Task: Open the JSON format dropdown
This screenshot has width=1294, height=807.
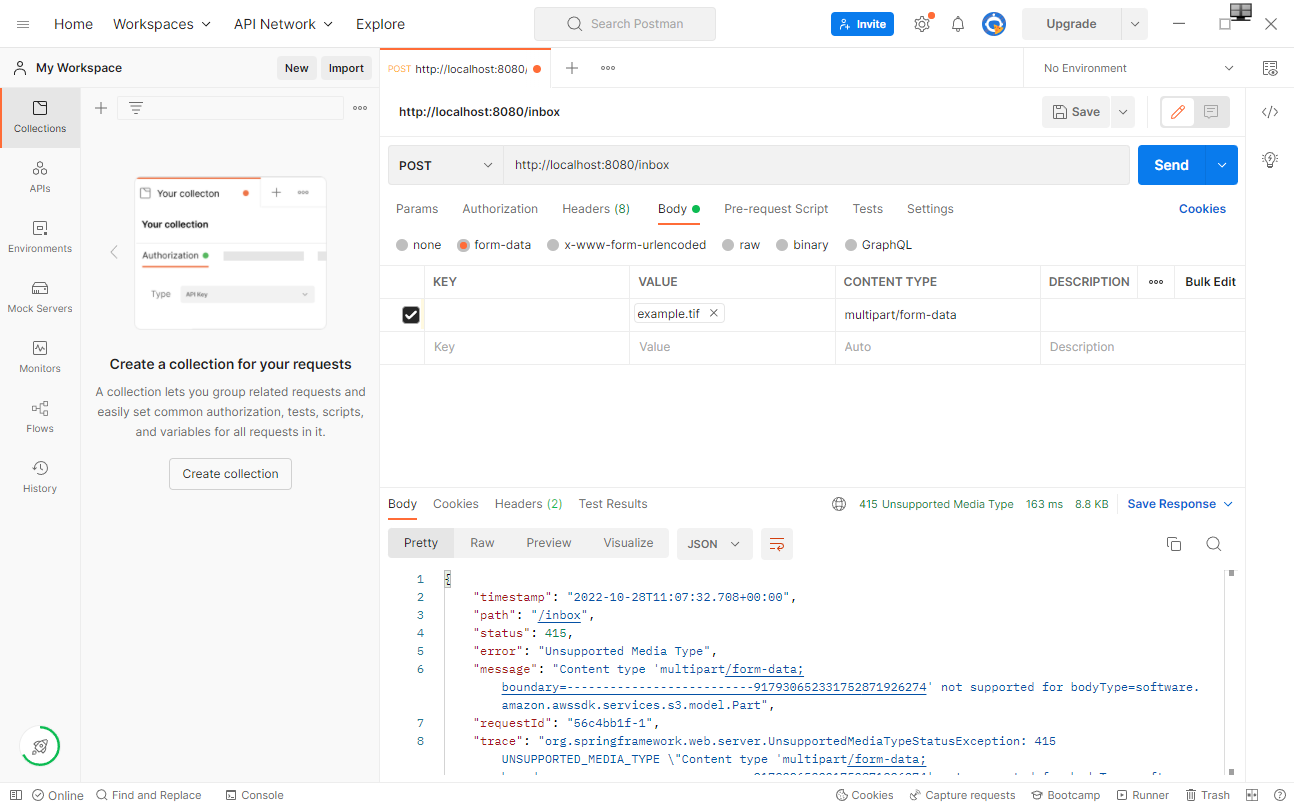Action: click(714, 544)
